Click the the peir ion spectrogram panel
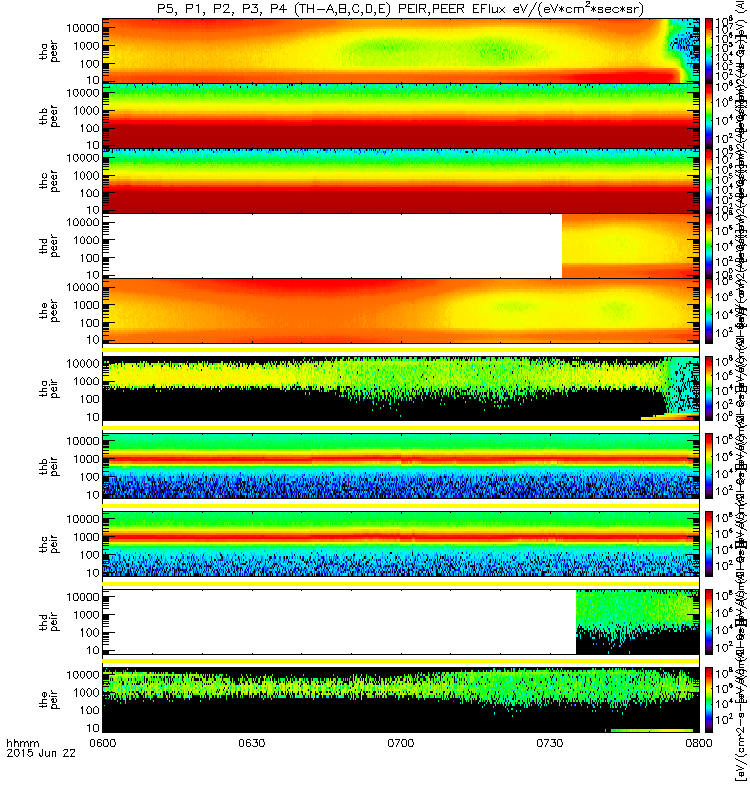The width and height of the screenshot is (750, 800). (x=401, y=700)
